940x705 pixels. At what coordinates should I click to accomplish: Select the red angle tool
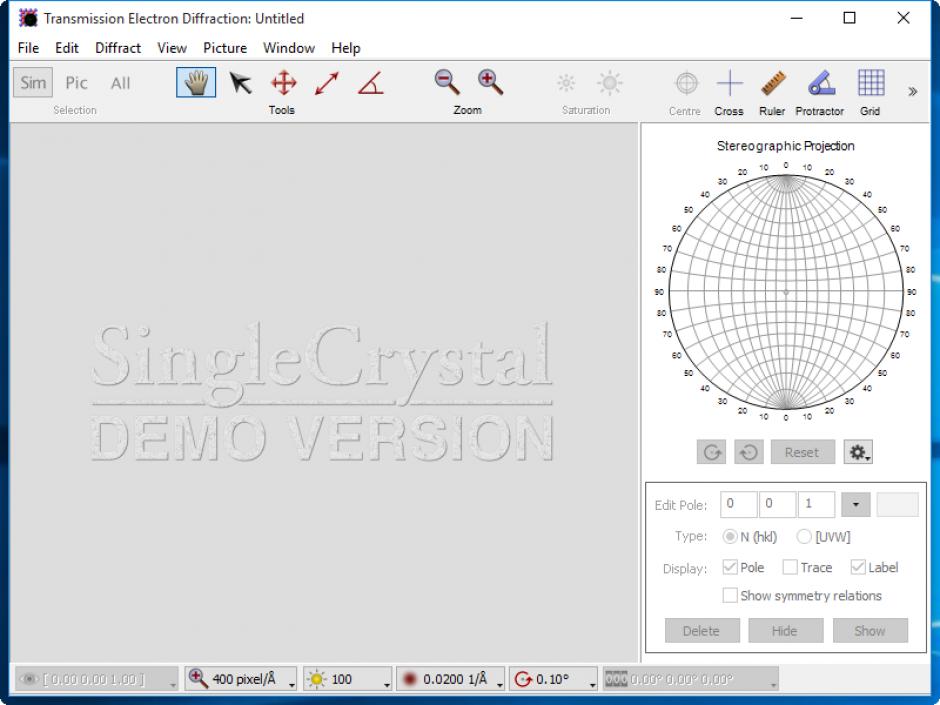pyautogui.click(x=370, y=83)
